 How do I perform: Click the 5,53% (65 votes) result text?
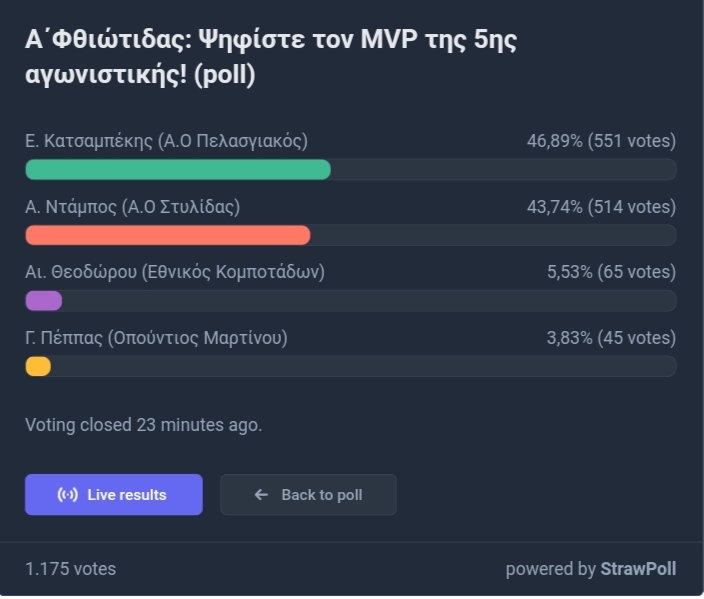click(612, 272)
